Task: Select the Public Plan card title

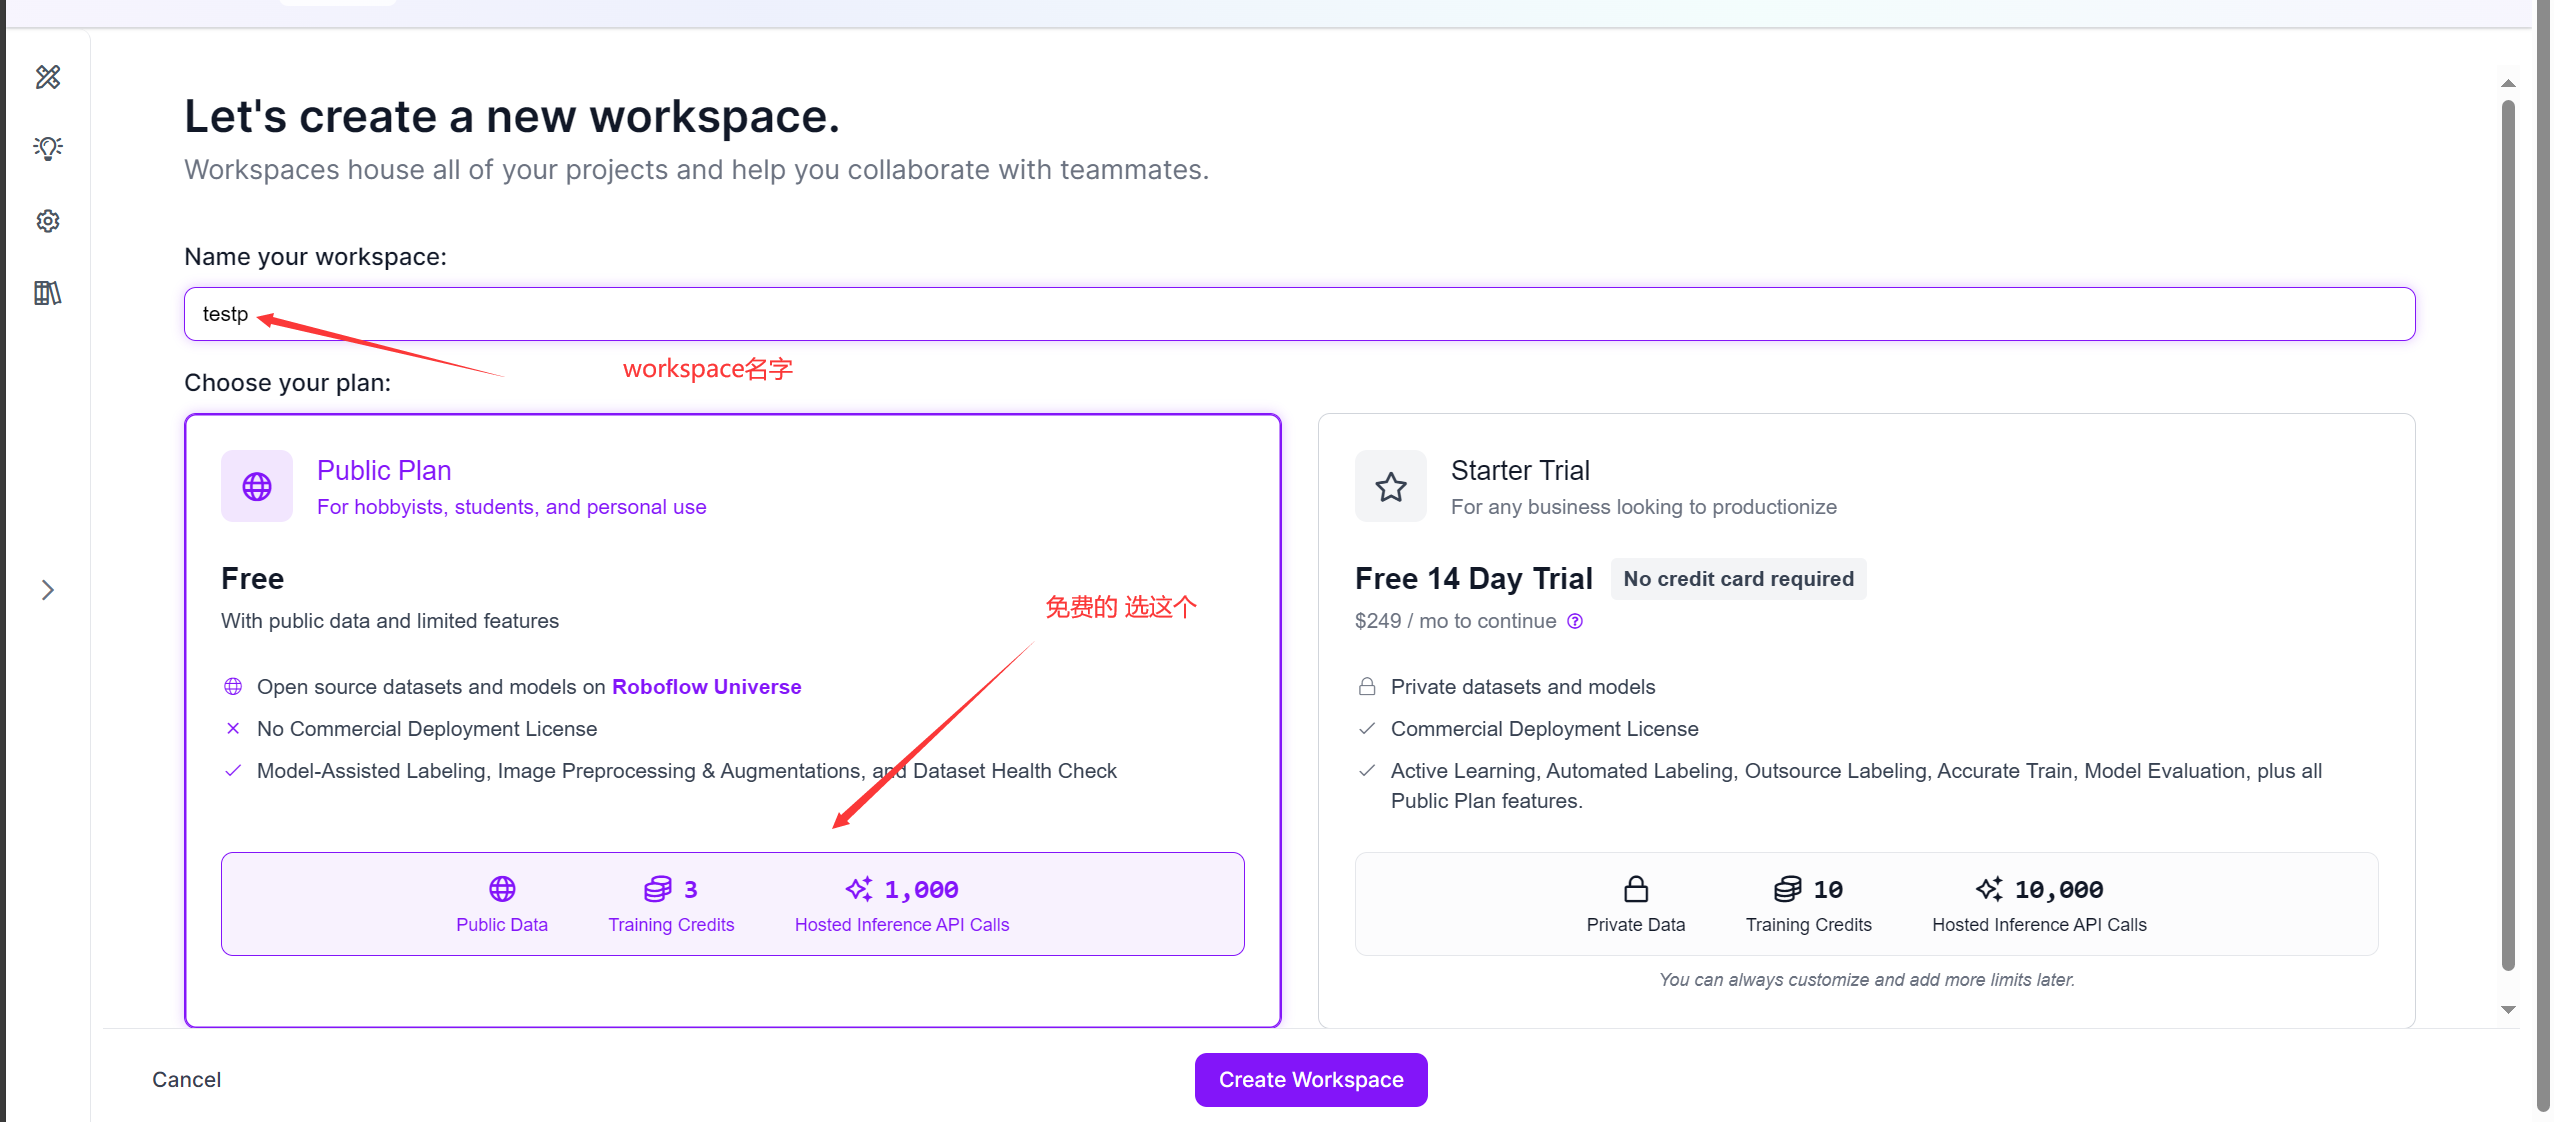Action: tap(384, 470)
